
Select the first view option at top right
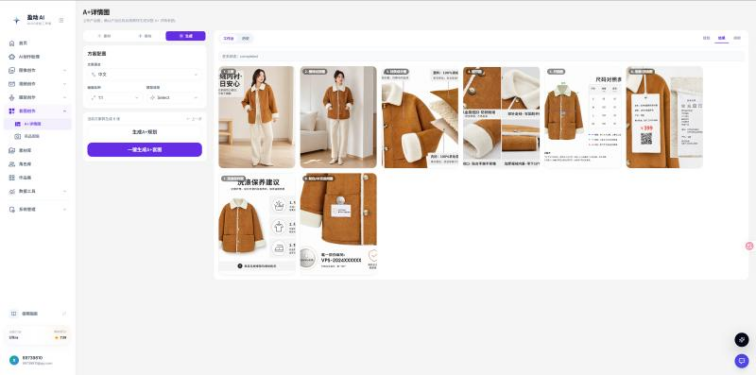[706, 38]
